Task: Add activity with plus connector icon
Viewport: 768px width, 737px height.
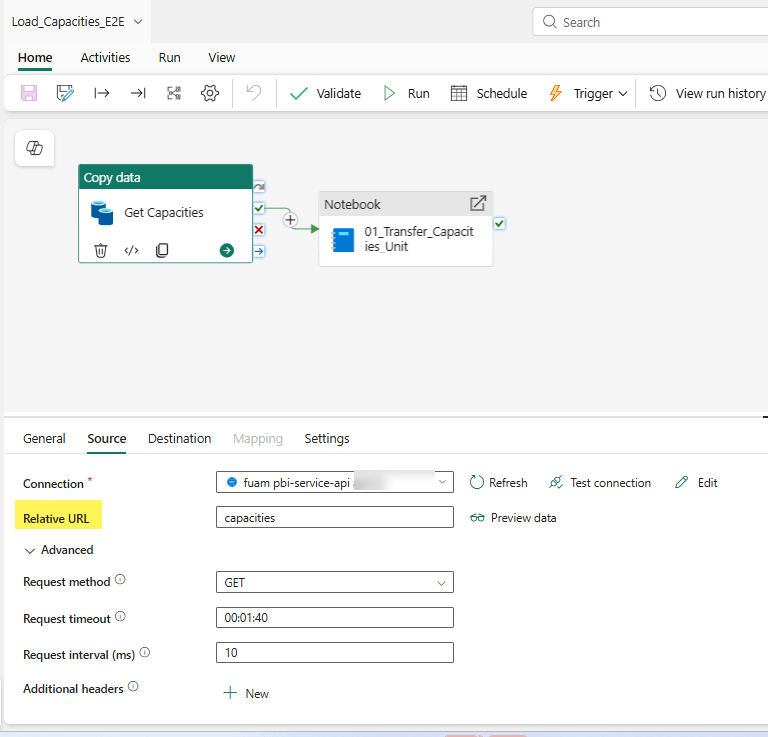Action: [290, 220]
